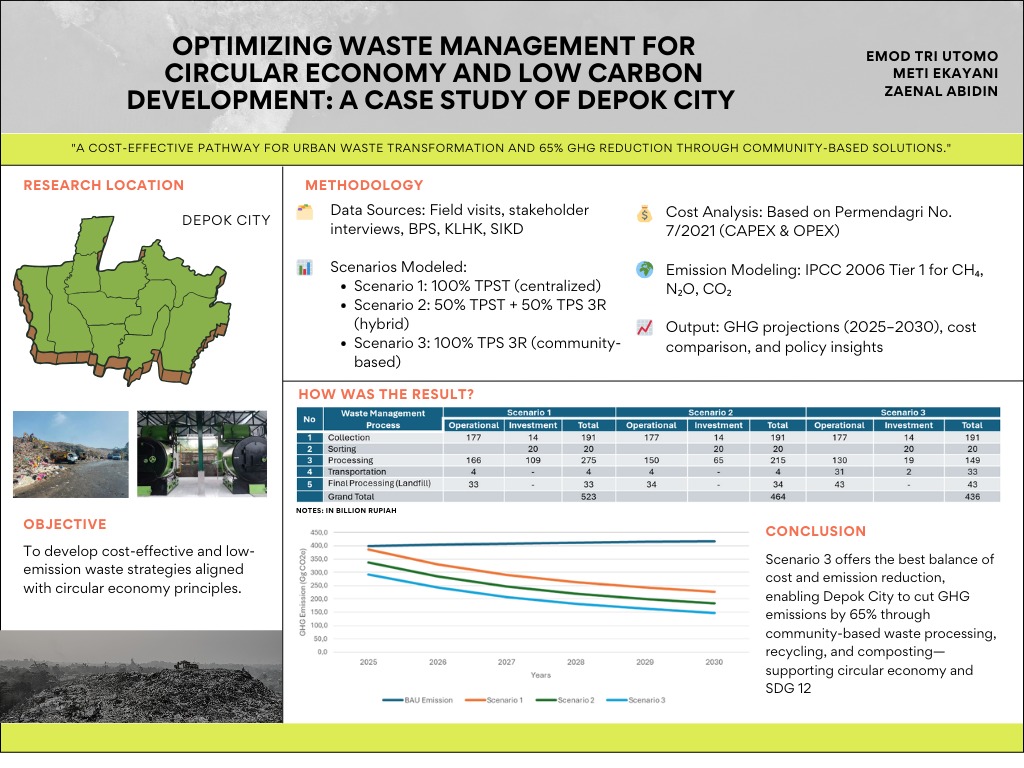1024x768 pixels.
Task: Open the green processing machines photo
Action: pos(202,453)
